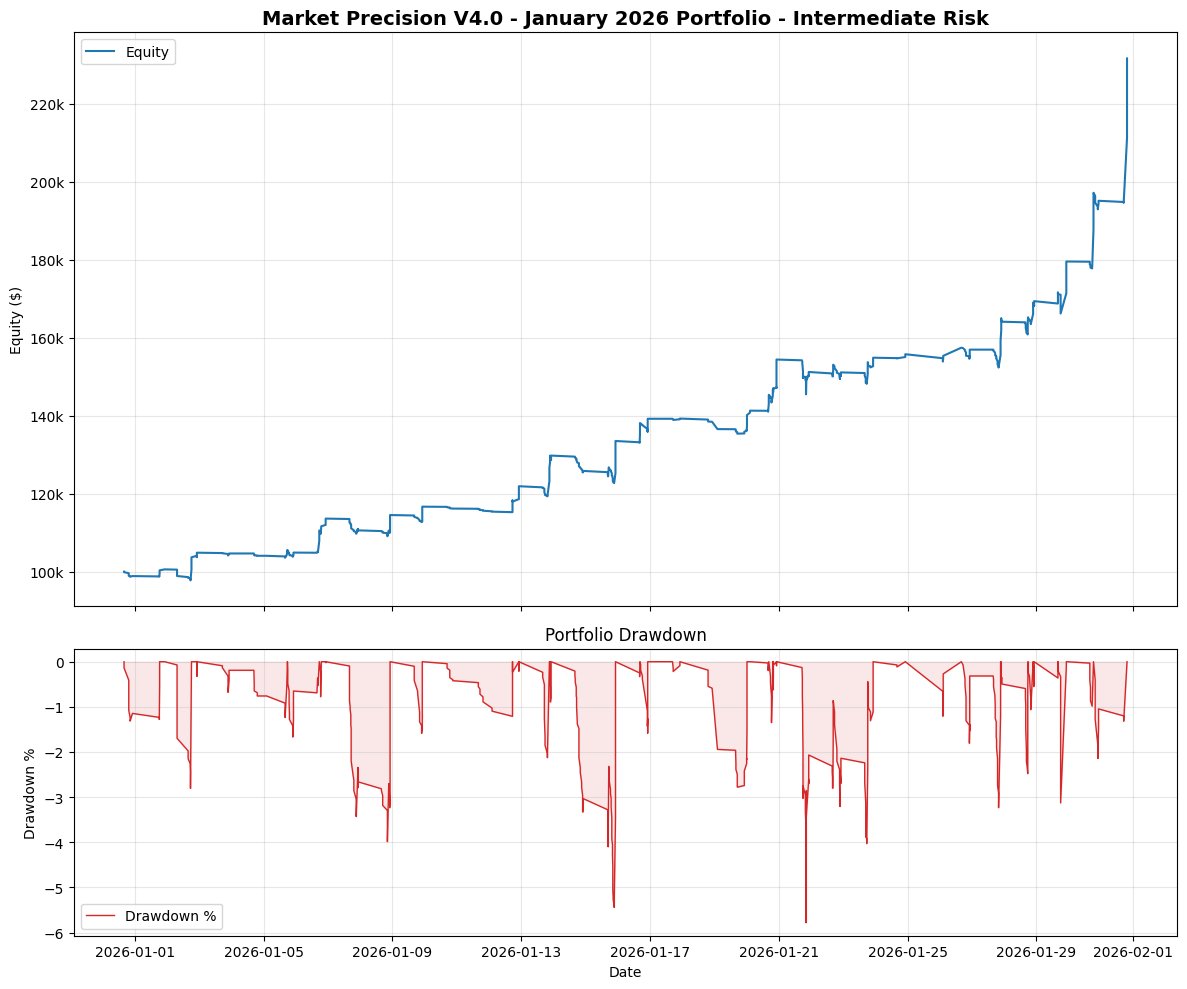Screen dimensions: 1187x989
Task: Click the Date axis label
Action: (x=625, y=971)
